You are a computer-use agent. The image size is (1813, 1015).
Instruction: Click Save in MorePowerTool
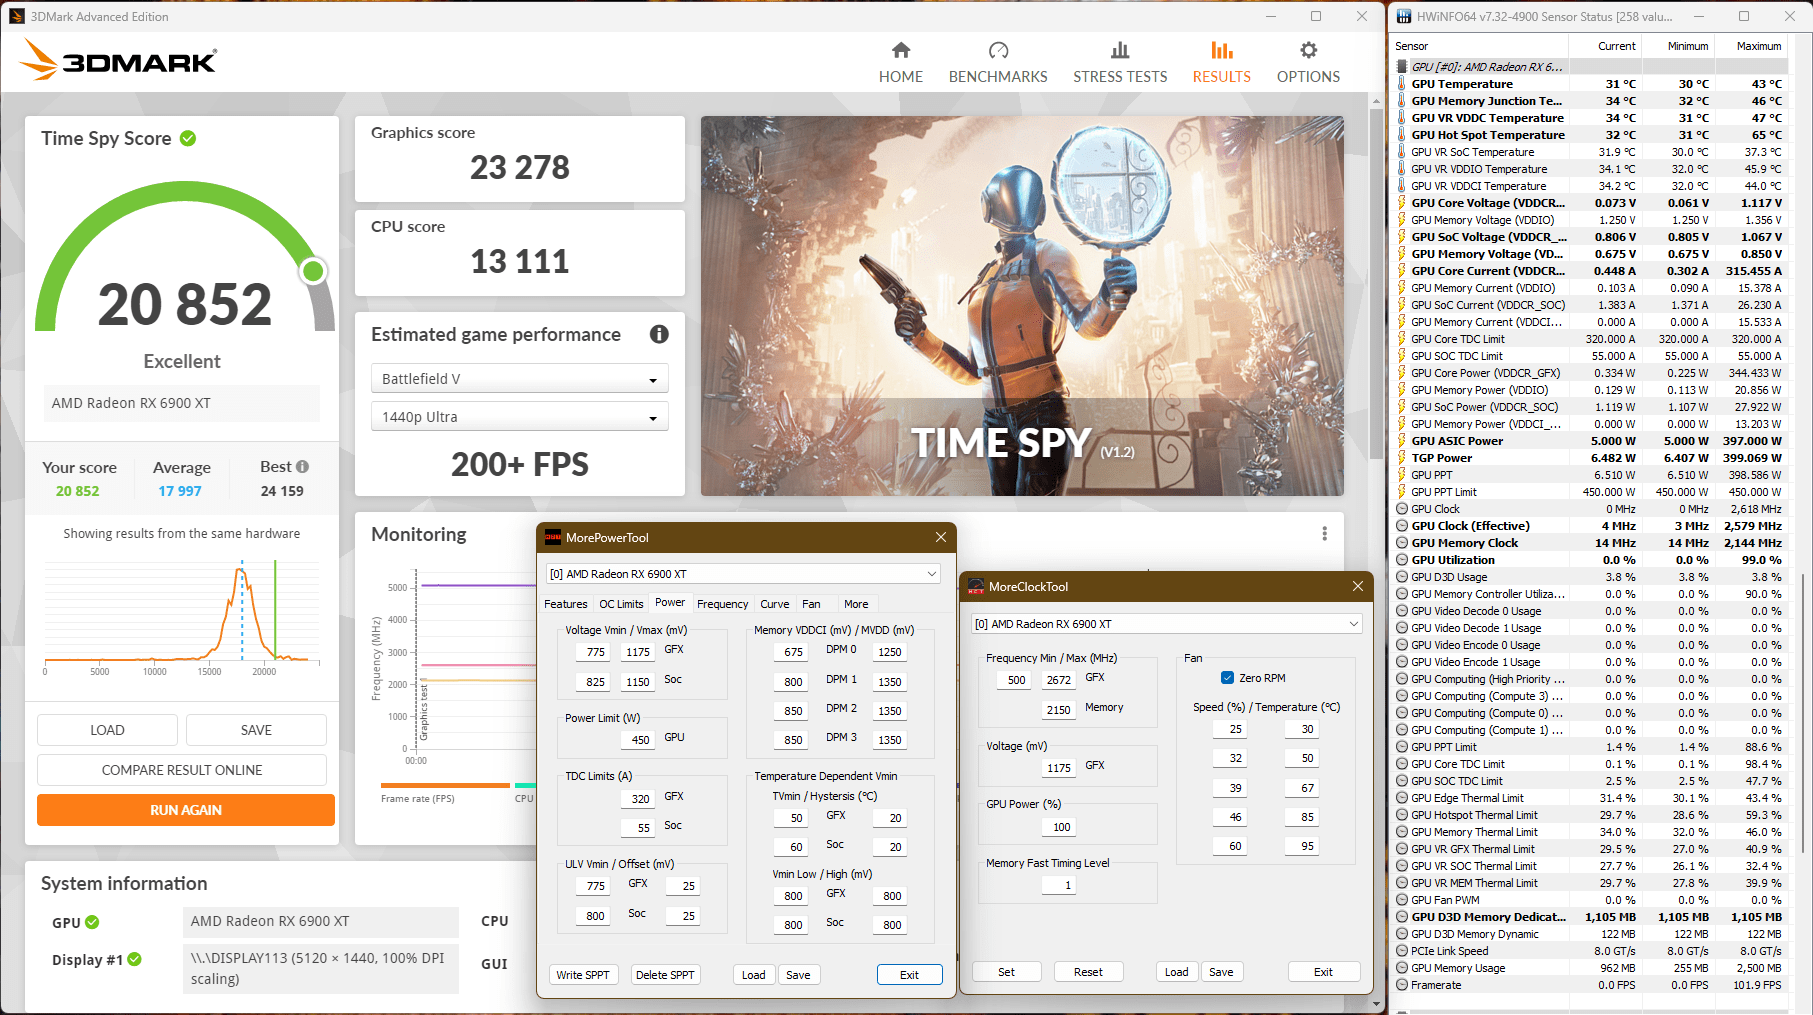pyautogui.click(x=798, y=975)
